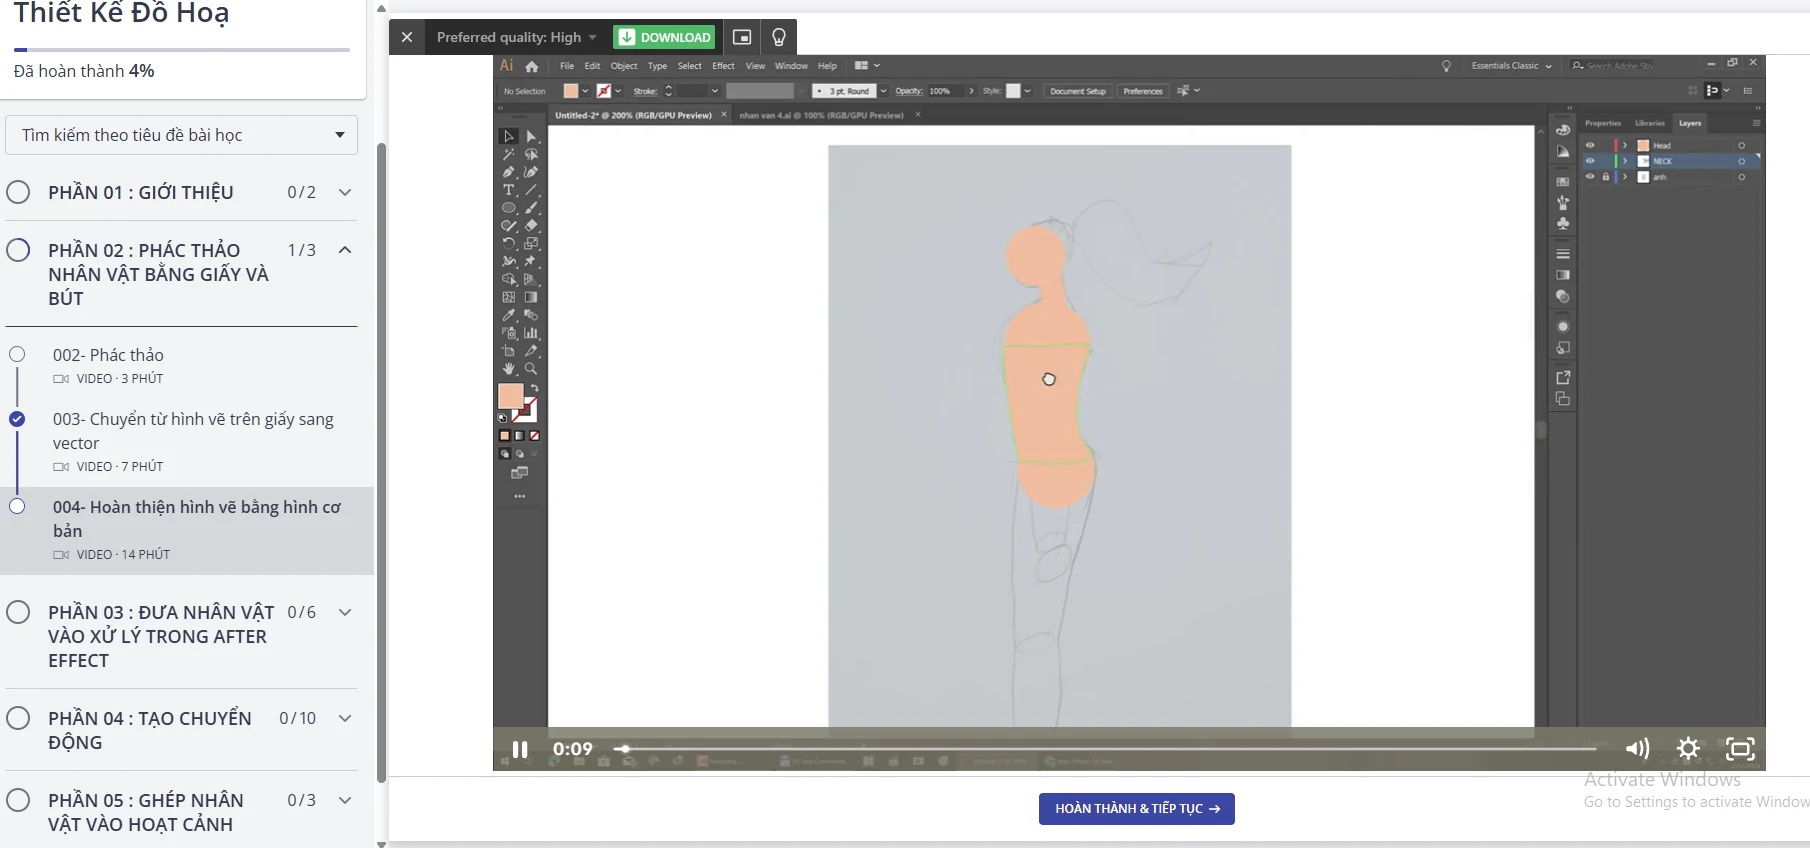1810x848 pixels.
Task: Collapse PHẦN 02 section chevron
Action: [345, 250]
